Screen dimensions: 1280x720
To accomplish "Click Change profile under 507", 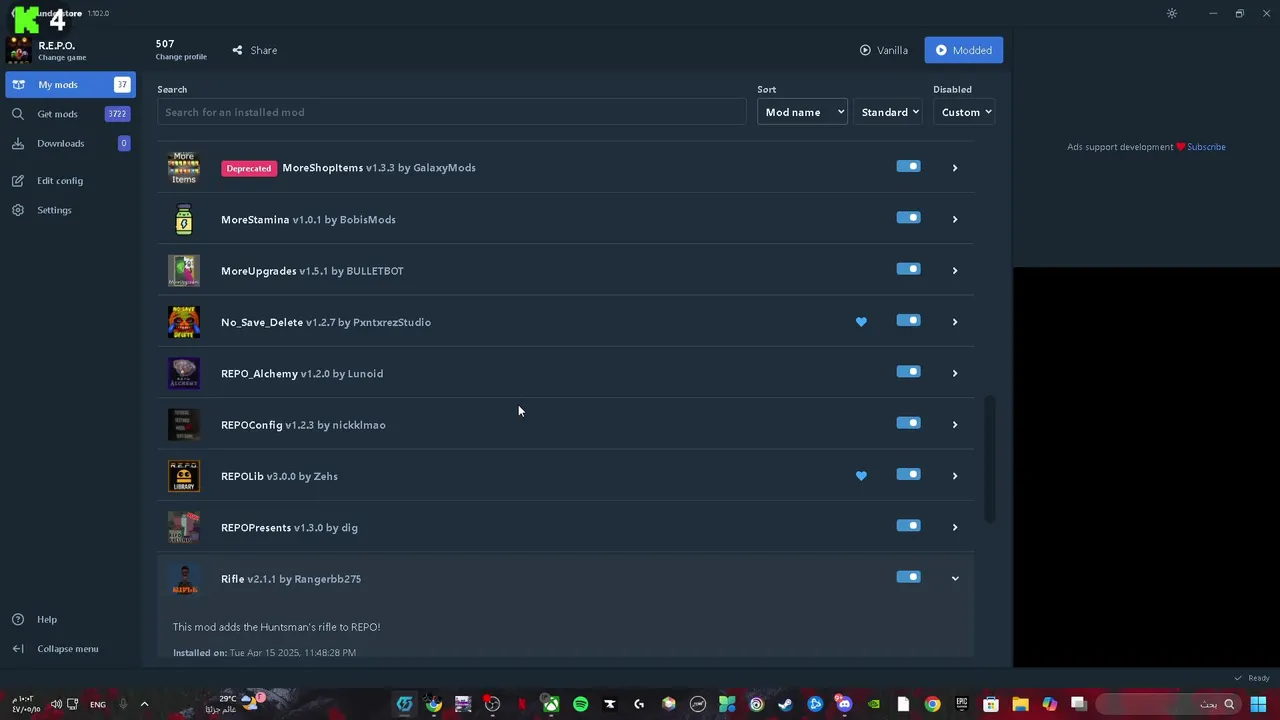I will 181,57.
